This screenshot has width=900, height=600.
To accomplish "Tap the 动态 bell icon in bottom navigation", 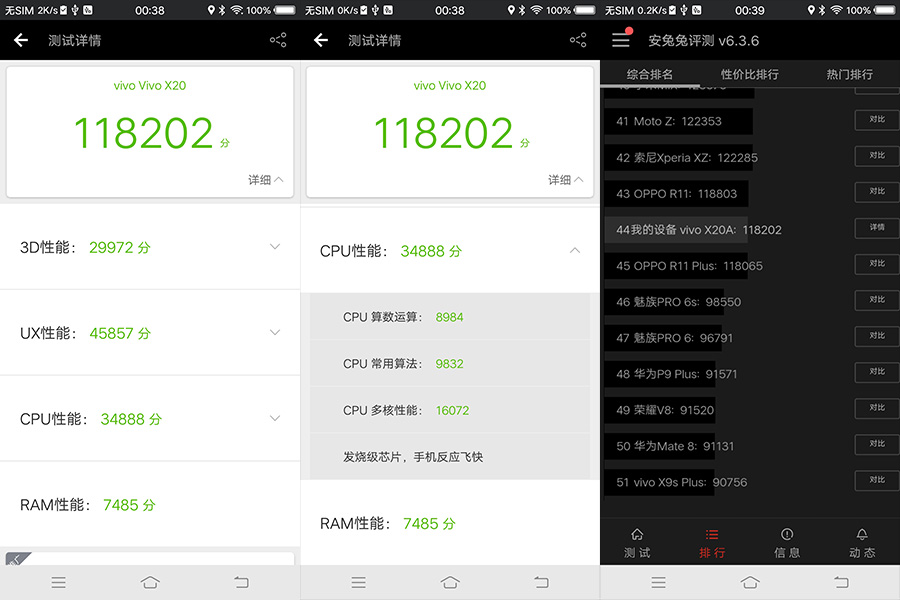I will (x=861, y=540).
